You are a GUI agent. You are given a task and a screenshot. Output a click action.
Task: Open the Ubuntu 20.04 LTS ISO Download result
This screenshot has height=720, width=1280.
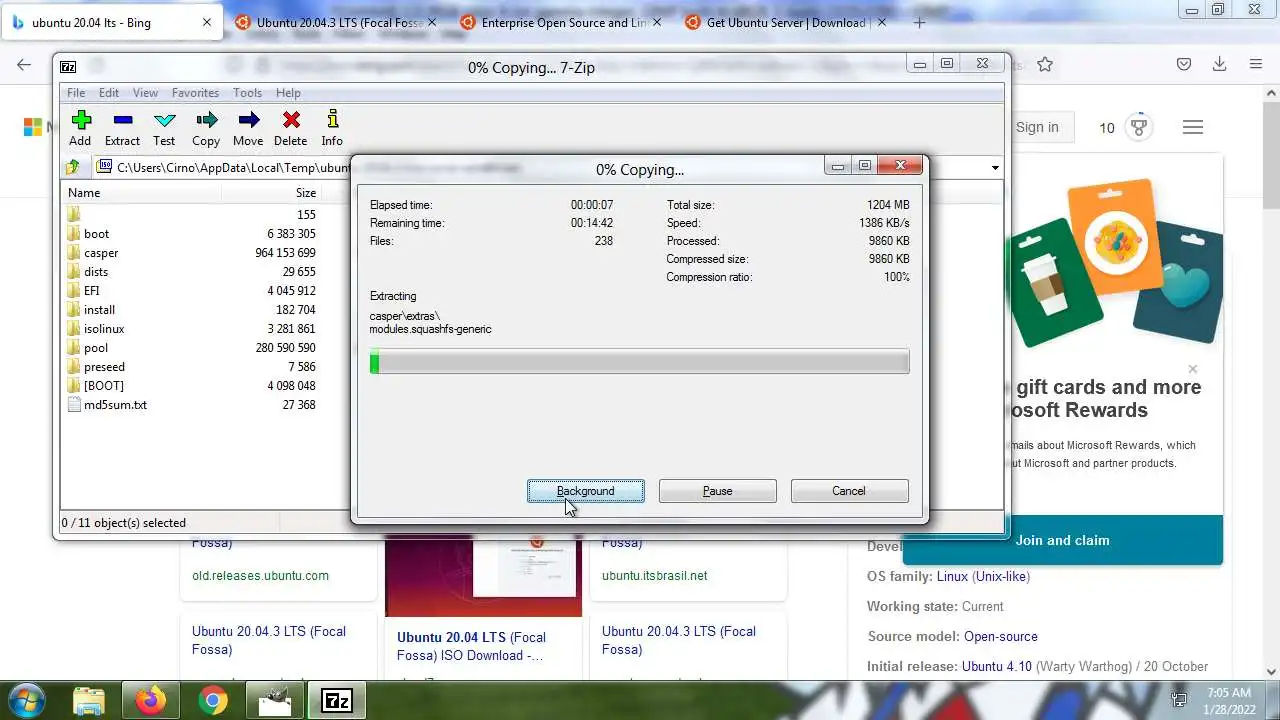tap(471, 646)
